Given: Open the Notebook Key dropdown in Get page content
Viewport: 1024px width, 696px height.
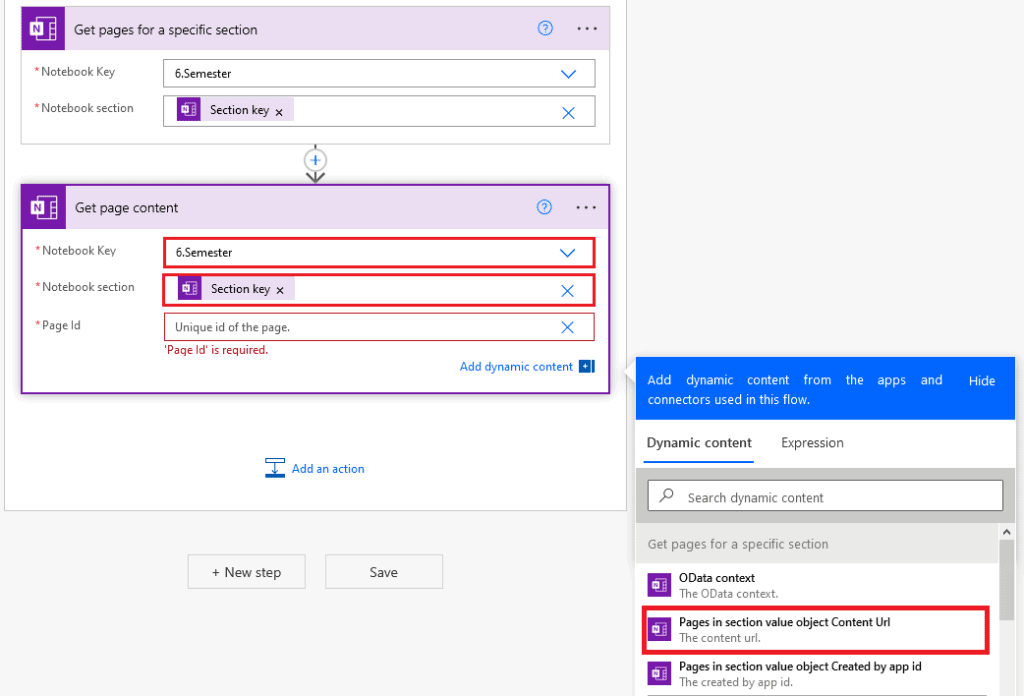Looking at the screenshot, I should tap(569, 251).
